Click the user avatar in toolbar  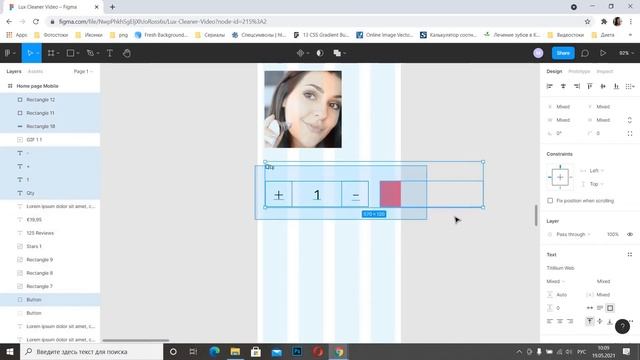538,53
